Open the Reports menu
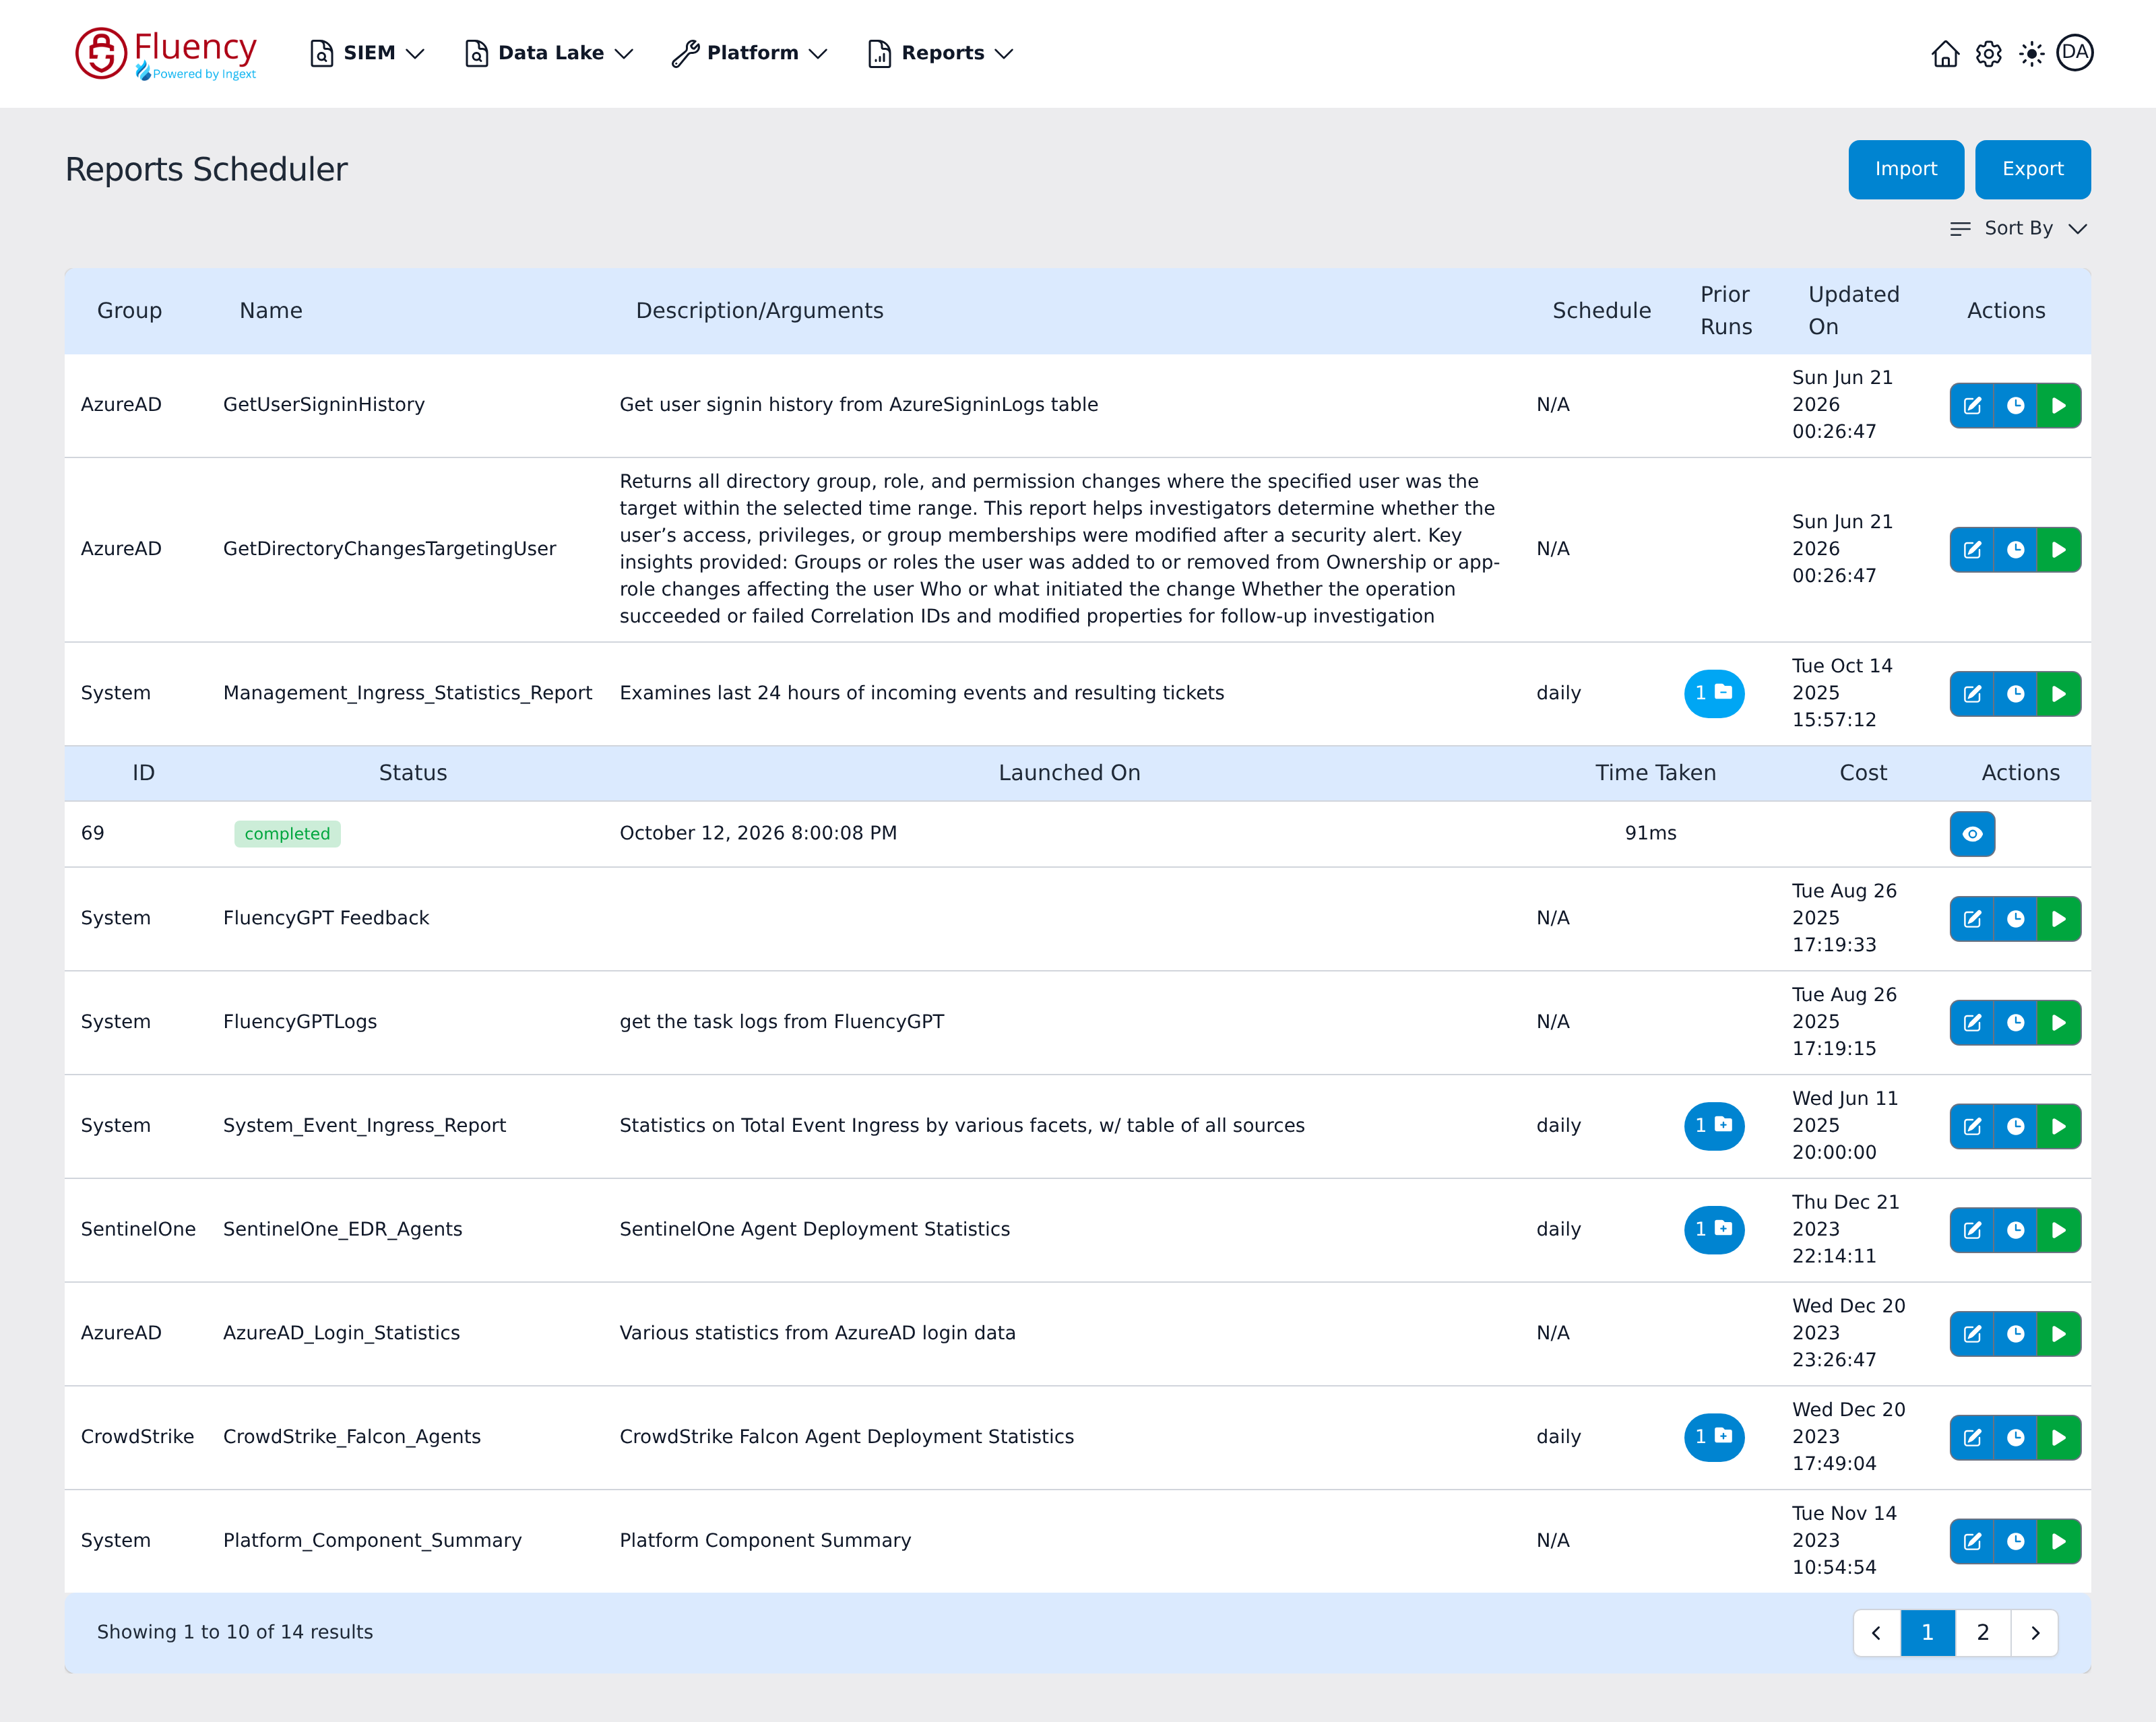 point(941,53)
